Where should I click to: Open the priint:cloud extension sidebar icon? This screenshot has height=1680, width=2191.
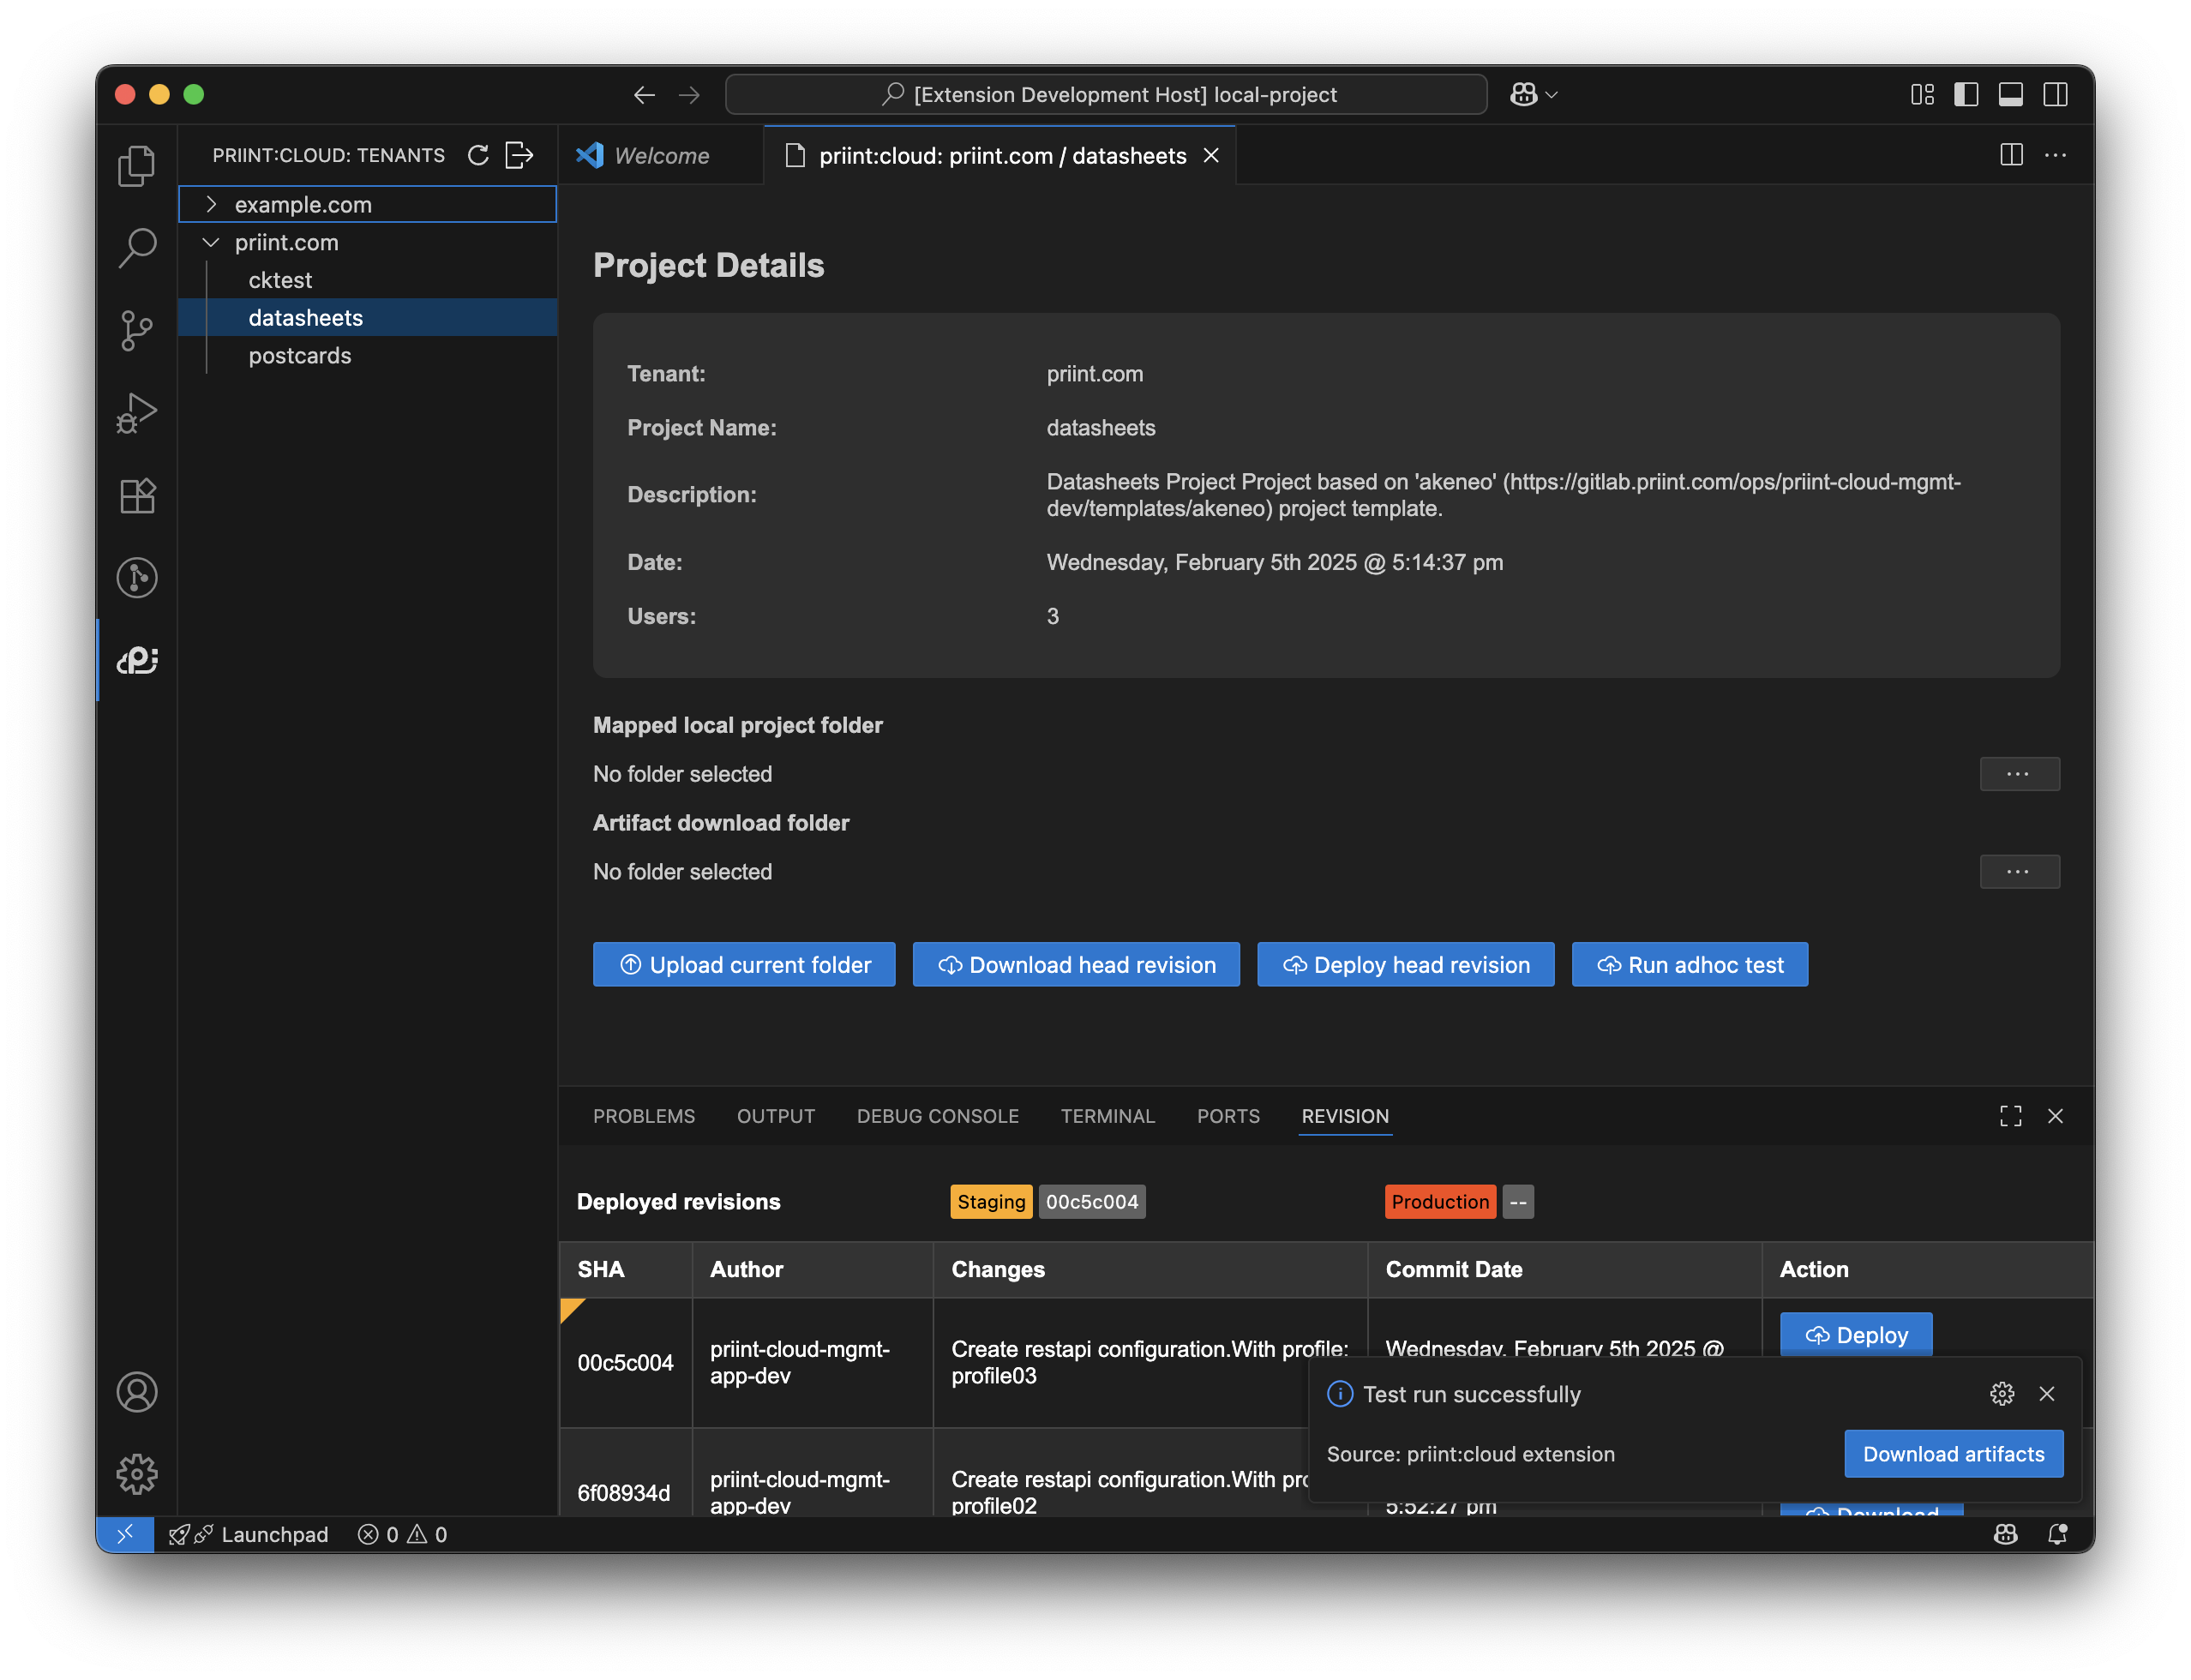pos(137,660)
